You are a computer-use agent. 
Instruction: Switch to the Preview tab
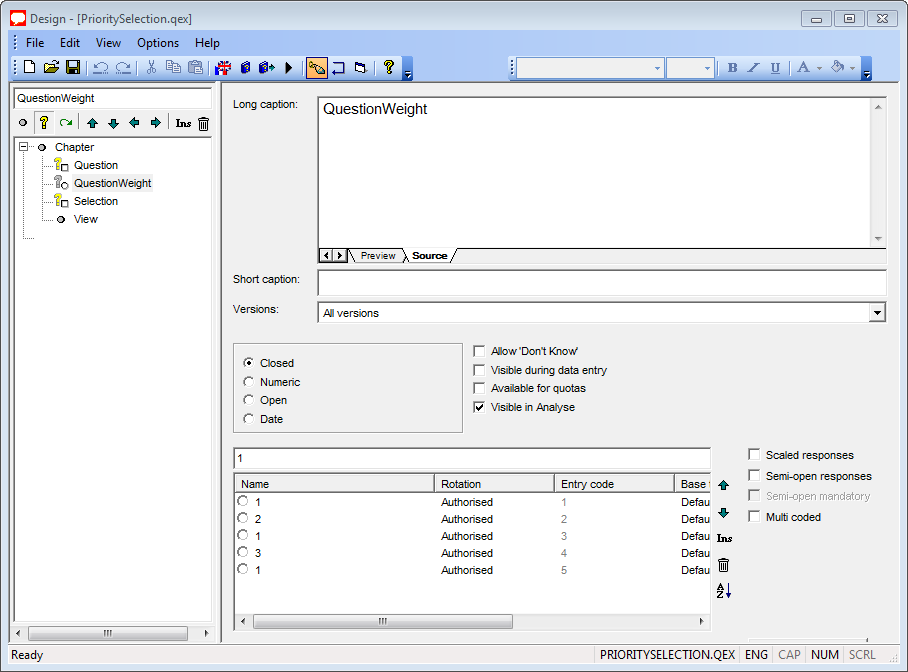(378, 256)
